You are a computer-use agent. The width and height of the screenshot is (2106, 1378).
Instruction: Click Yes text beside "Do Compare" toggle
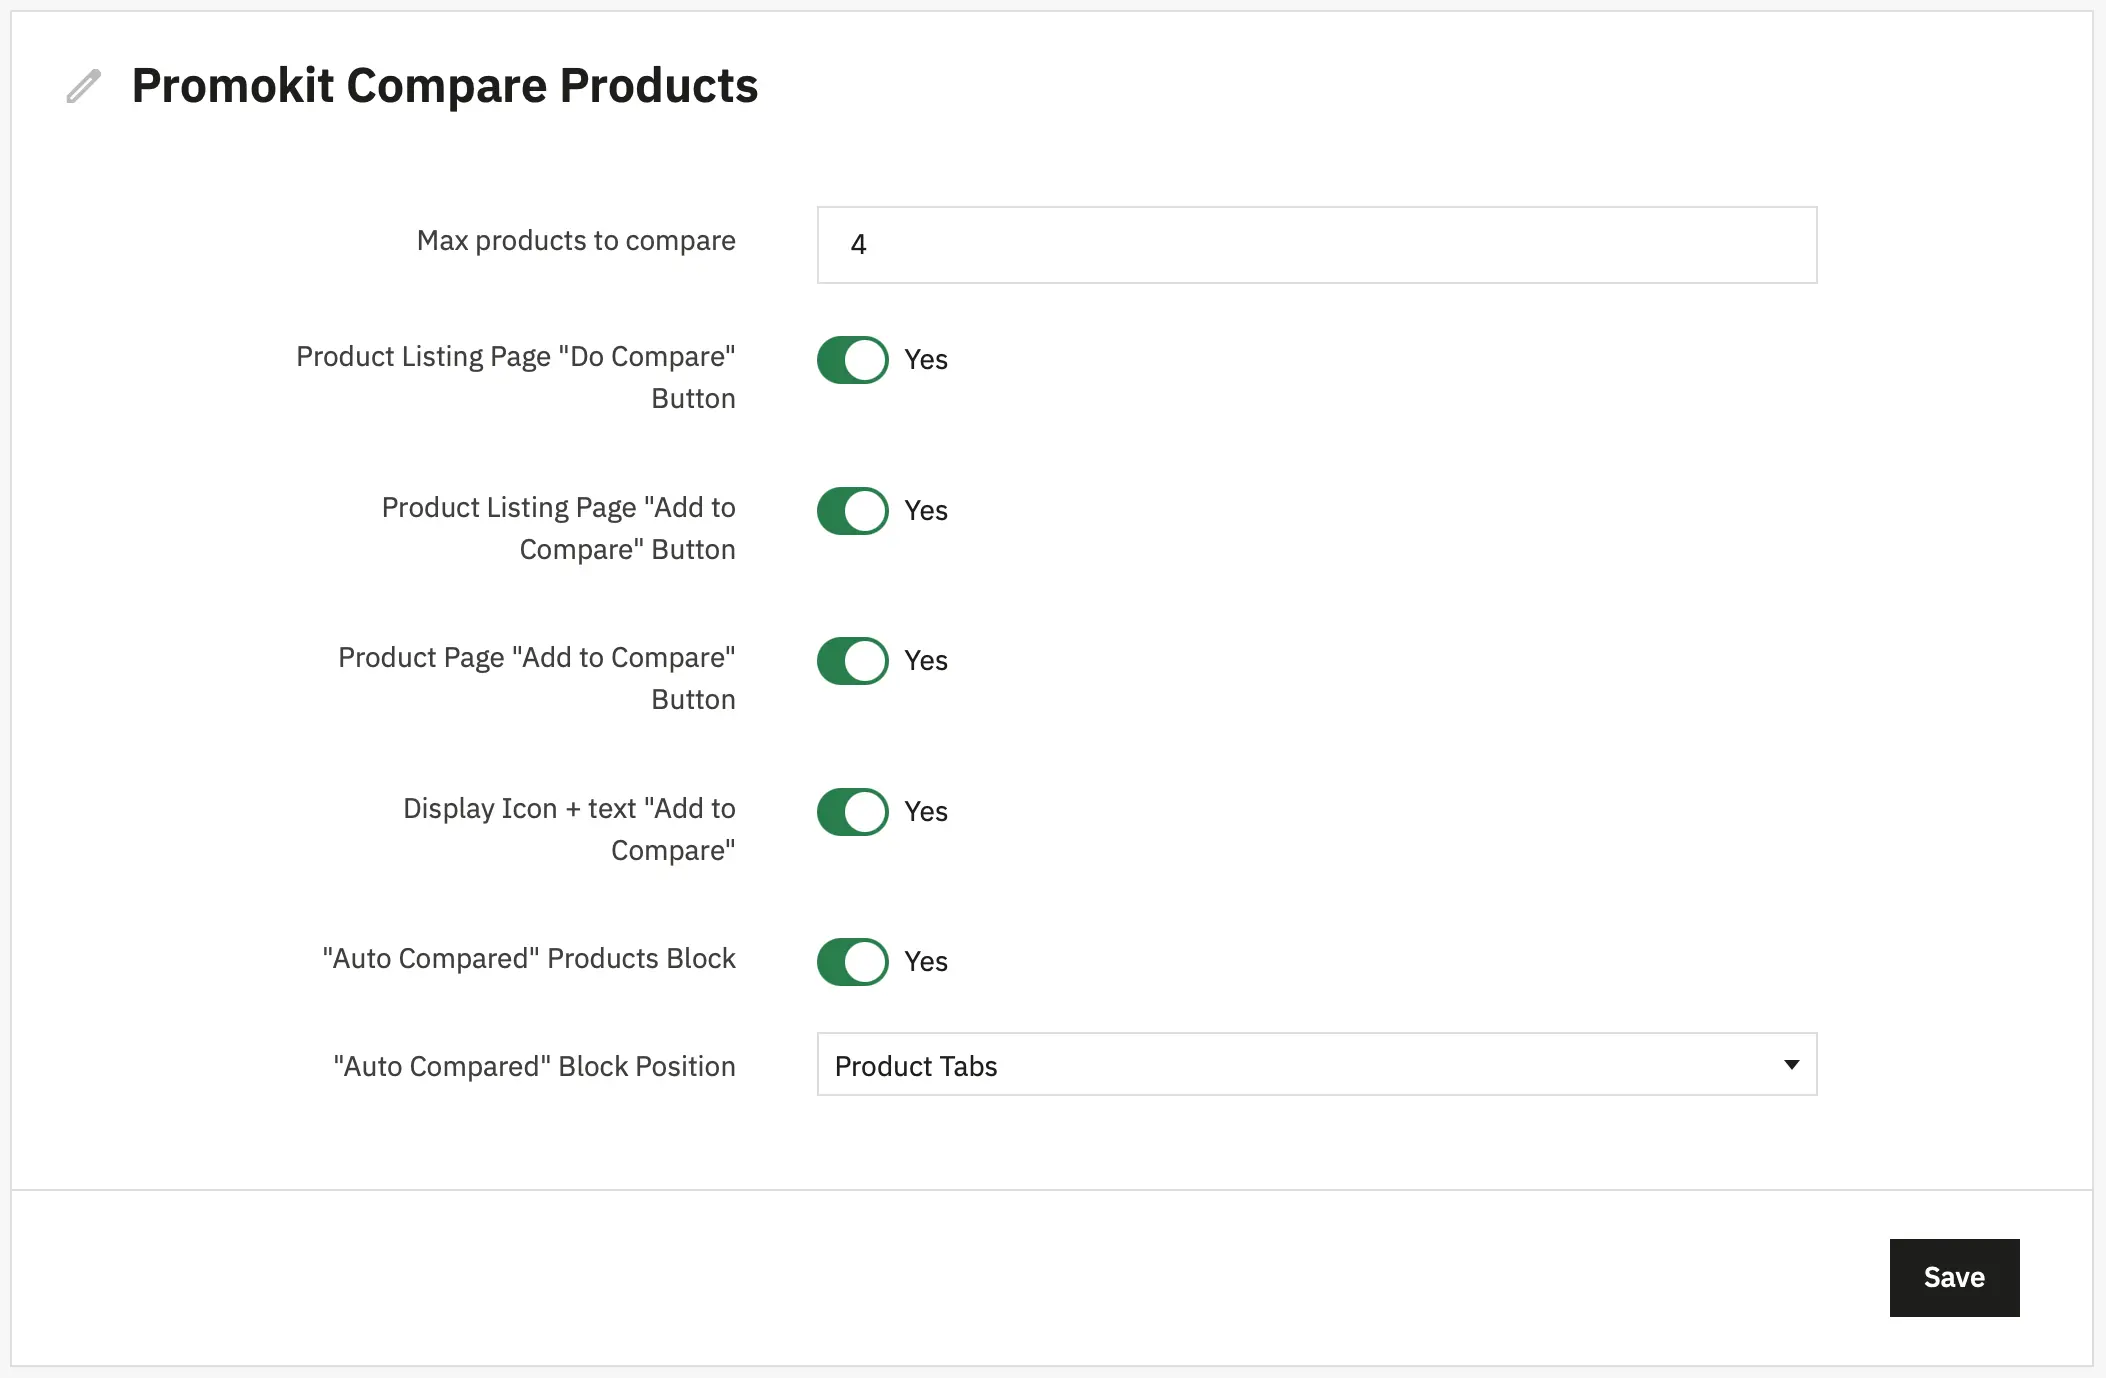926,360
